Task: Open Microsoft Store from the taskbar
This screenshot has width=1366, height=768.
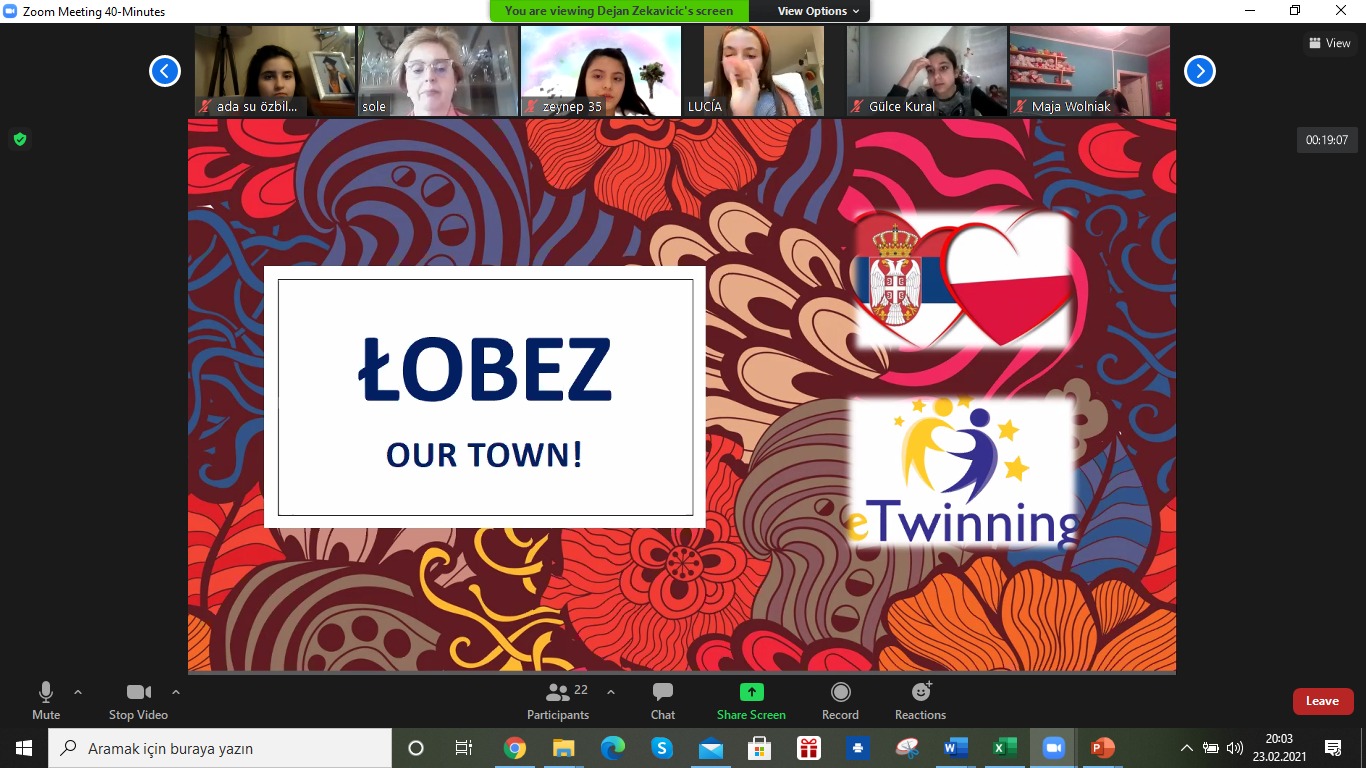Action: pyautogui.click(x=760, y=748)
